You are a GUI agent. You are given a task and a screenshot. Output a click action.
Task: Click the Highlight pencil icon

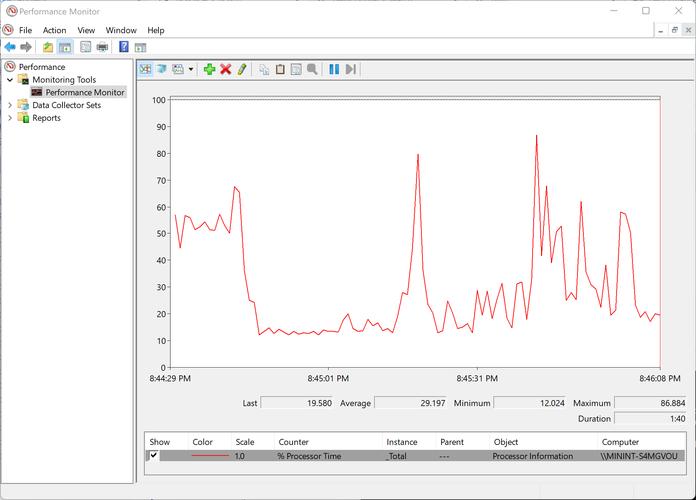coord(241,69)
